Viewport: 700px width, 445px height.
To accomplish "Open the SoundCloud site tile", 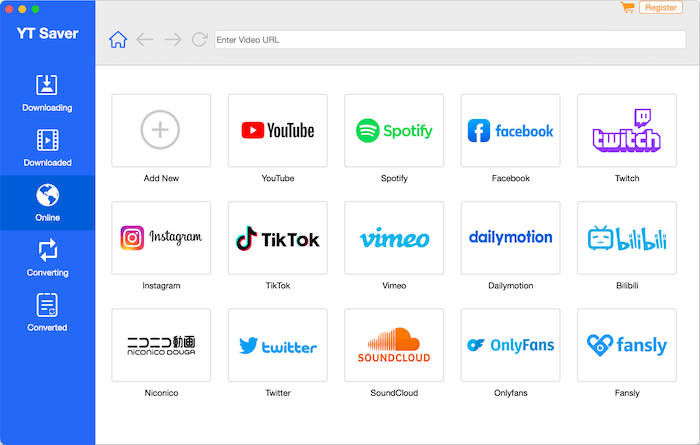I will (x=394, y=345).
